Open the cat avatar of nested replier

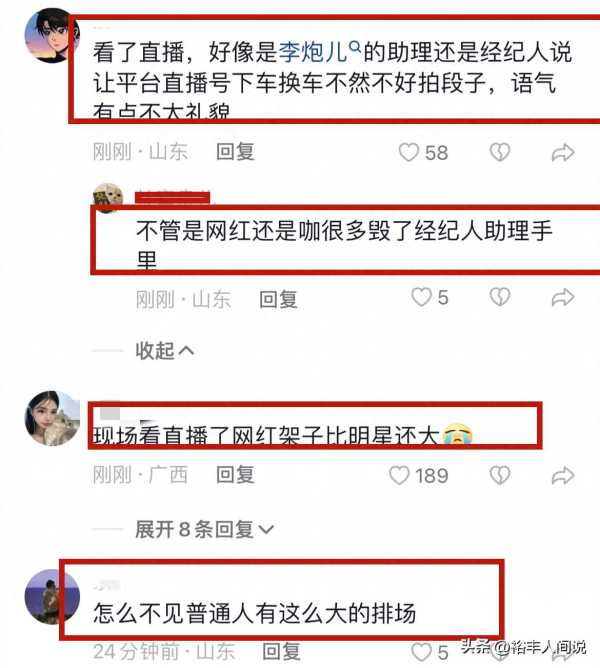click(x=108, y=197)
